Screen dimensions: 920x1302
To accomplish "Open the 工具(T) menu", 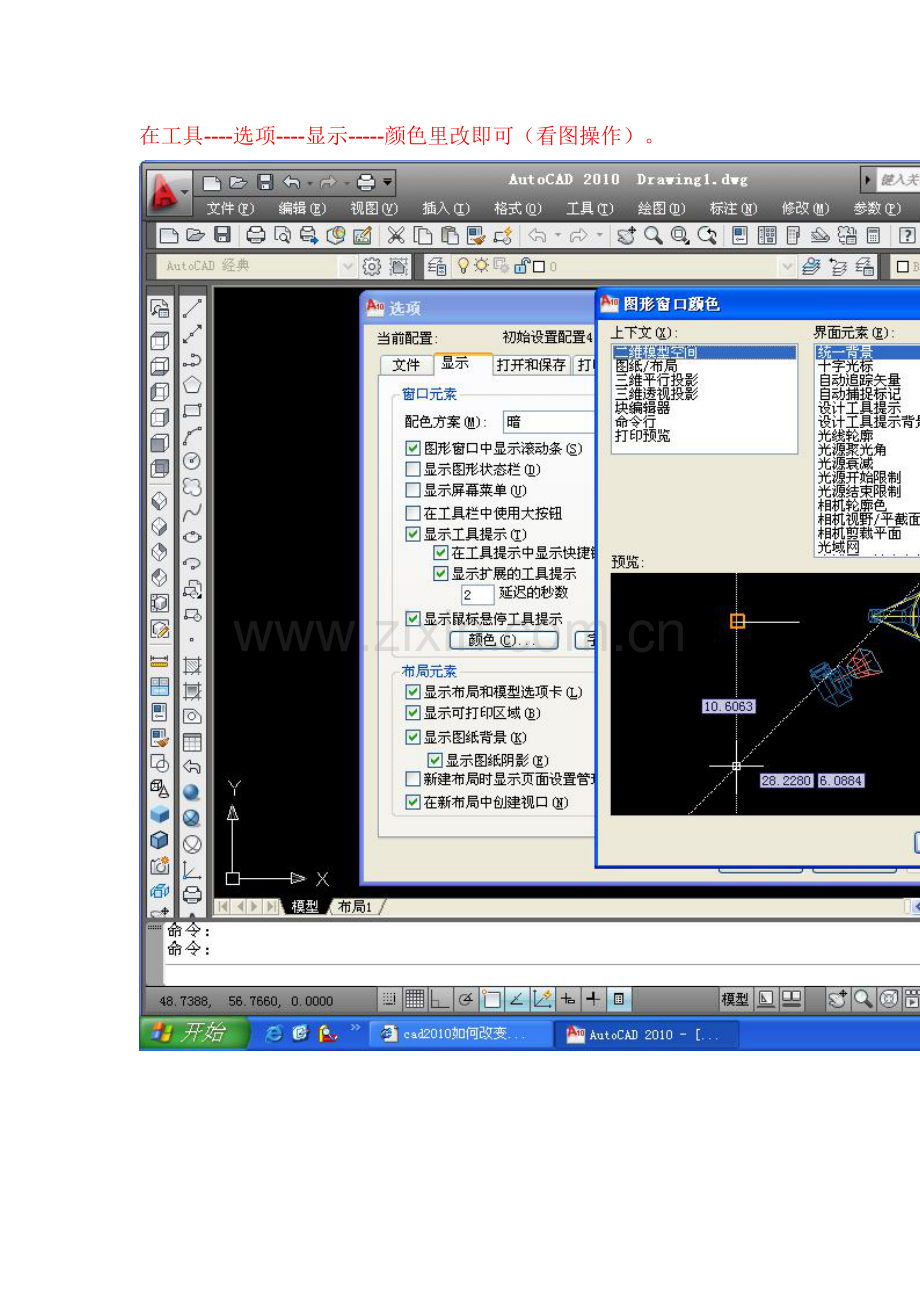I will pyautogui.click(x=589, y=209).
